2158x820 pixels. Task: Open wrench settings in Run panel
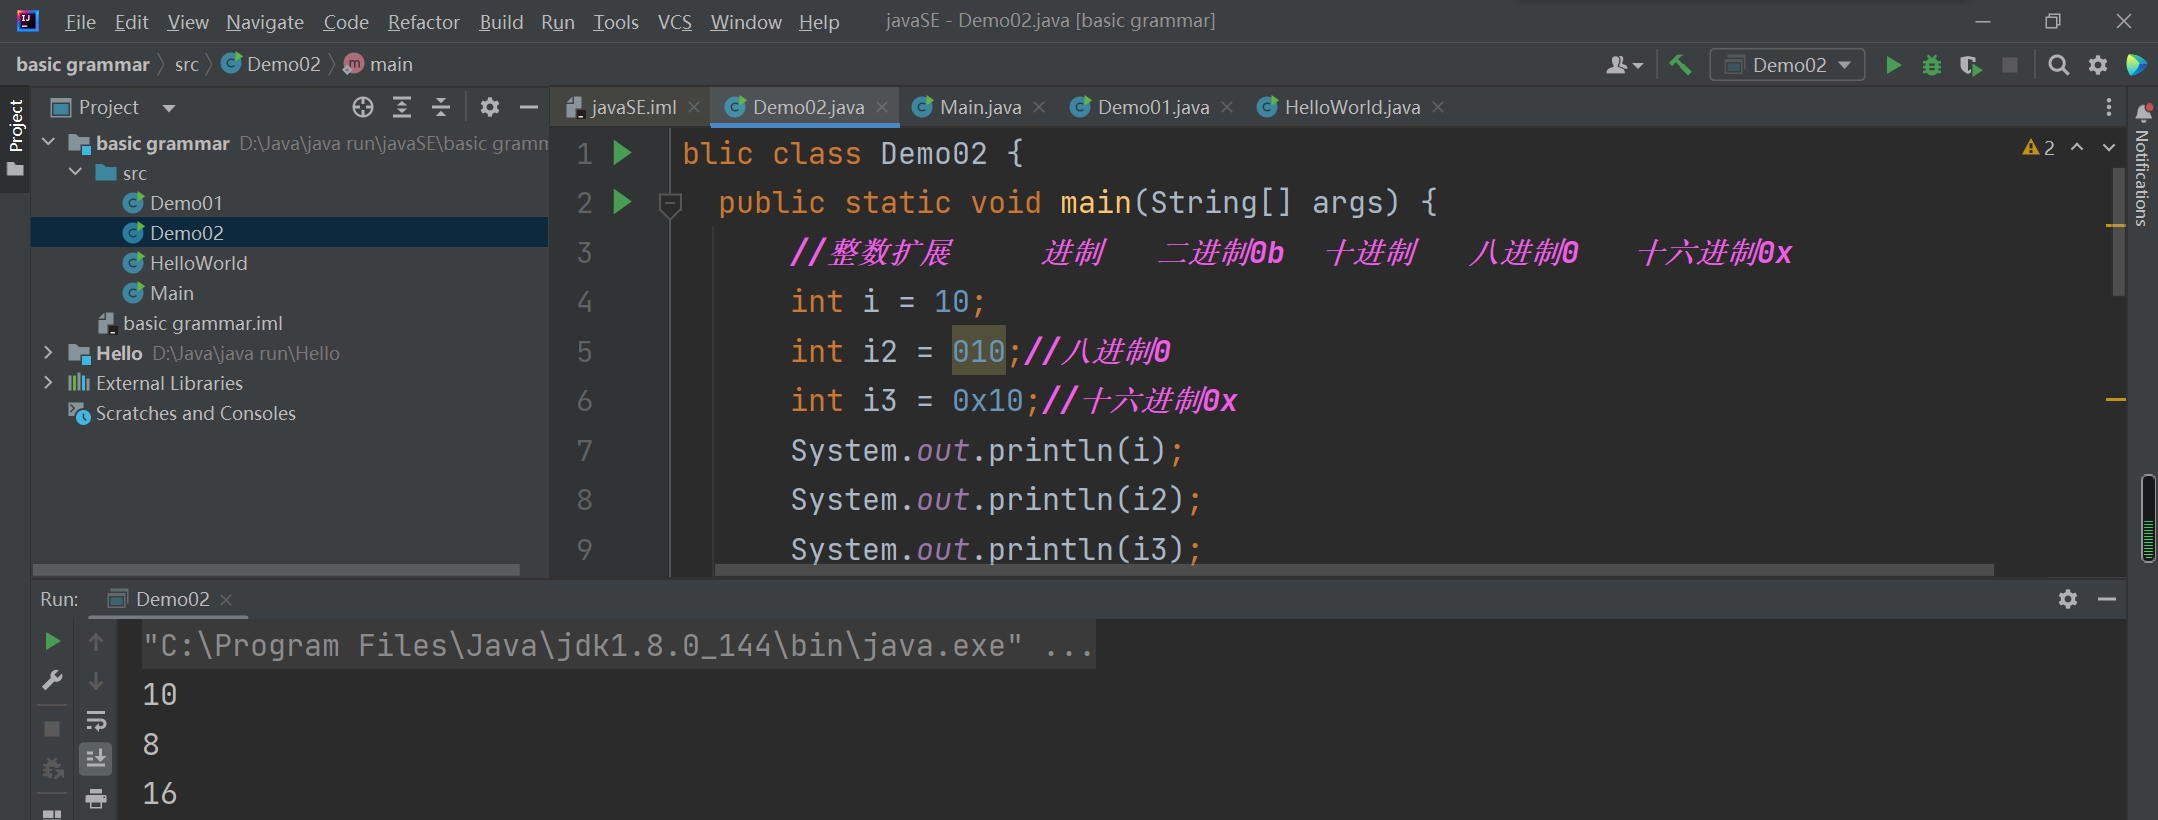pyautogui.click(x=52, y=681)
